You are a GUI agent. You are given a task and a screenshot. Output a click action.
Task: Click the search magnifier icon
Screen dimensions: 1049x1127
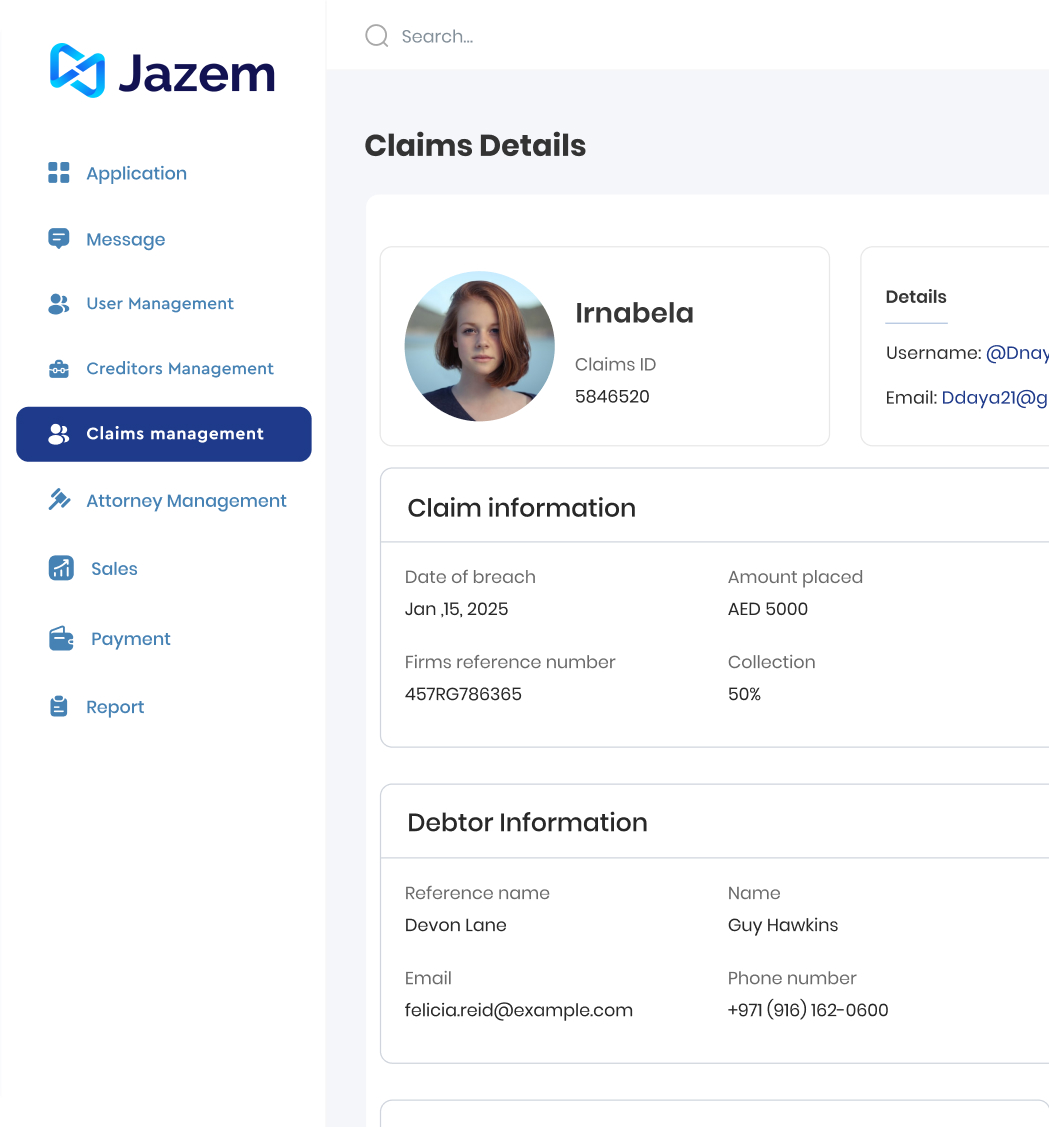pyautogui.click(x=377, y=35)
